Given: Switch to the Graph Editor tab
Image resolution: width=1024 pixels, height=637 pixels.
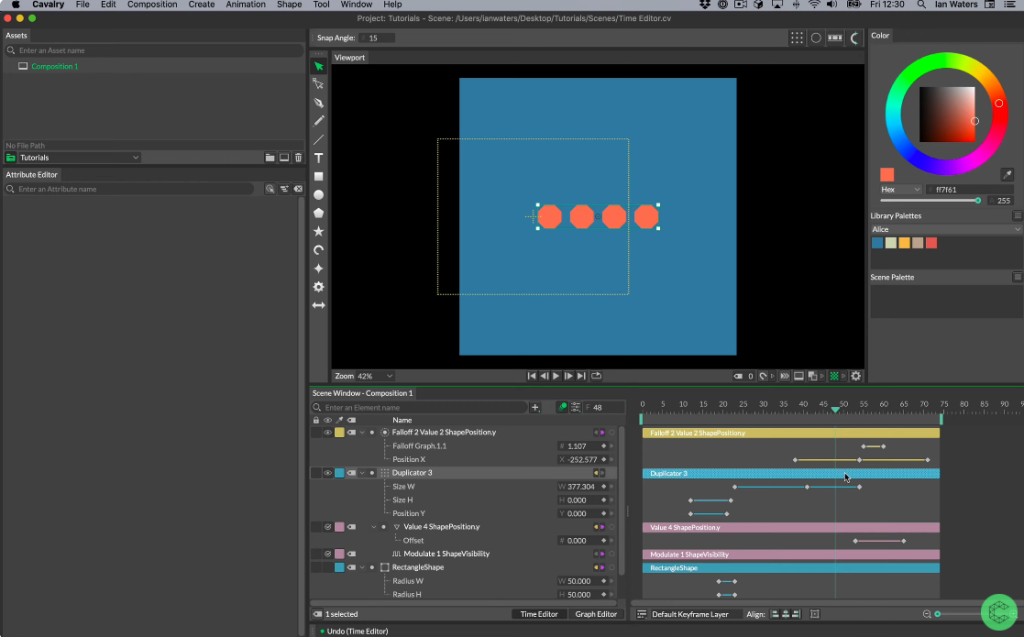Looking at the screenshot, I should click(596, 614).
